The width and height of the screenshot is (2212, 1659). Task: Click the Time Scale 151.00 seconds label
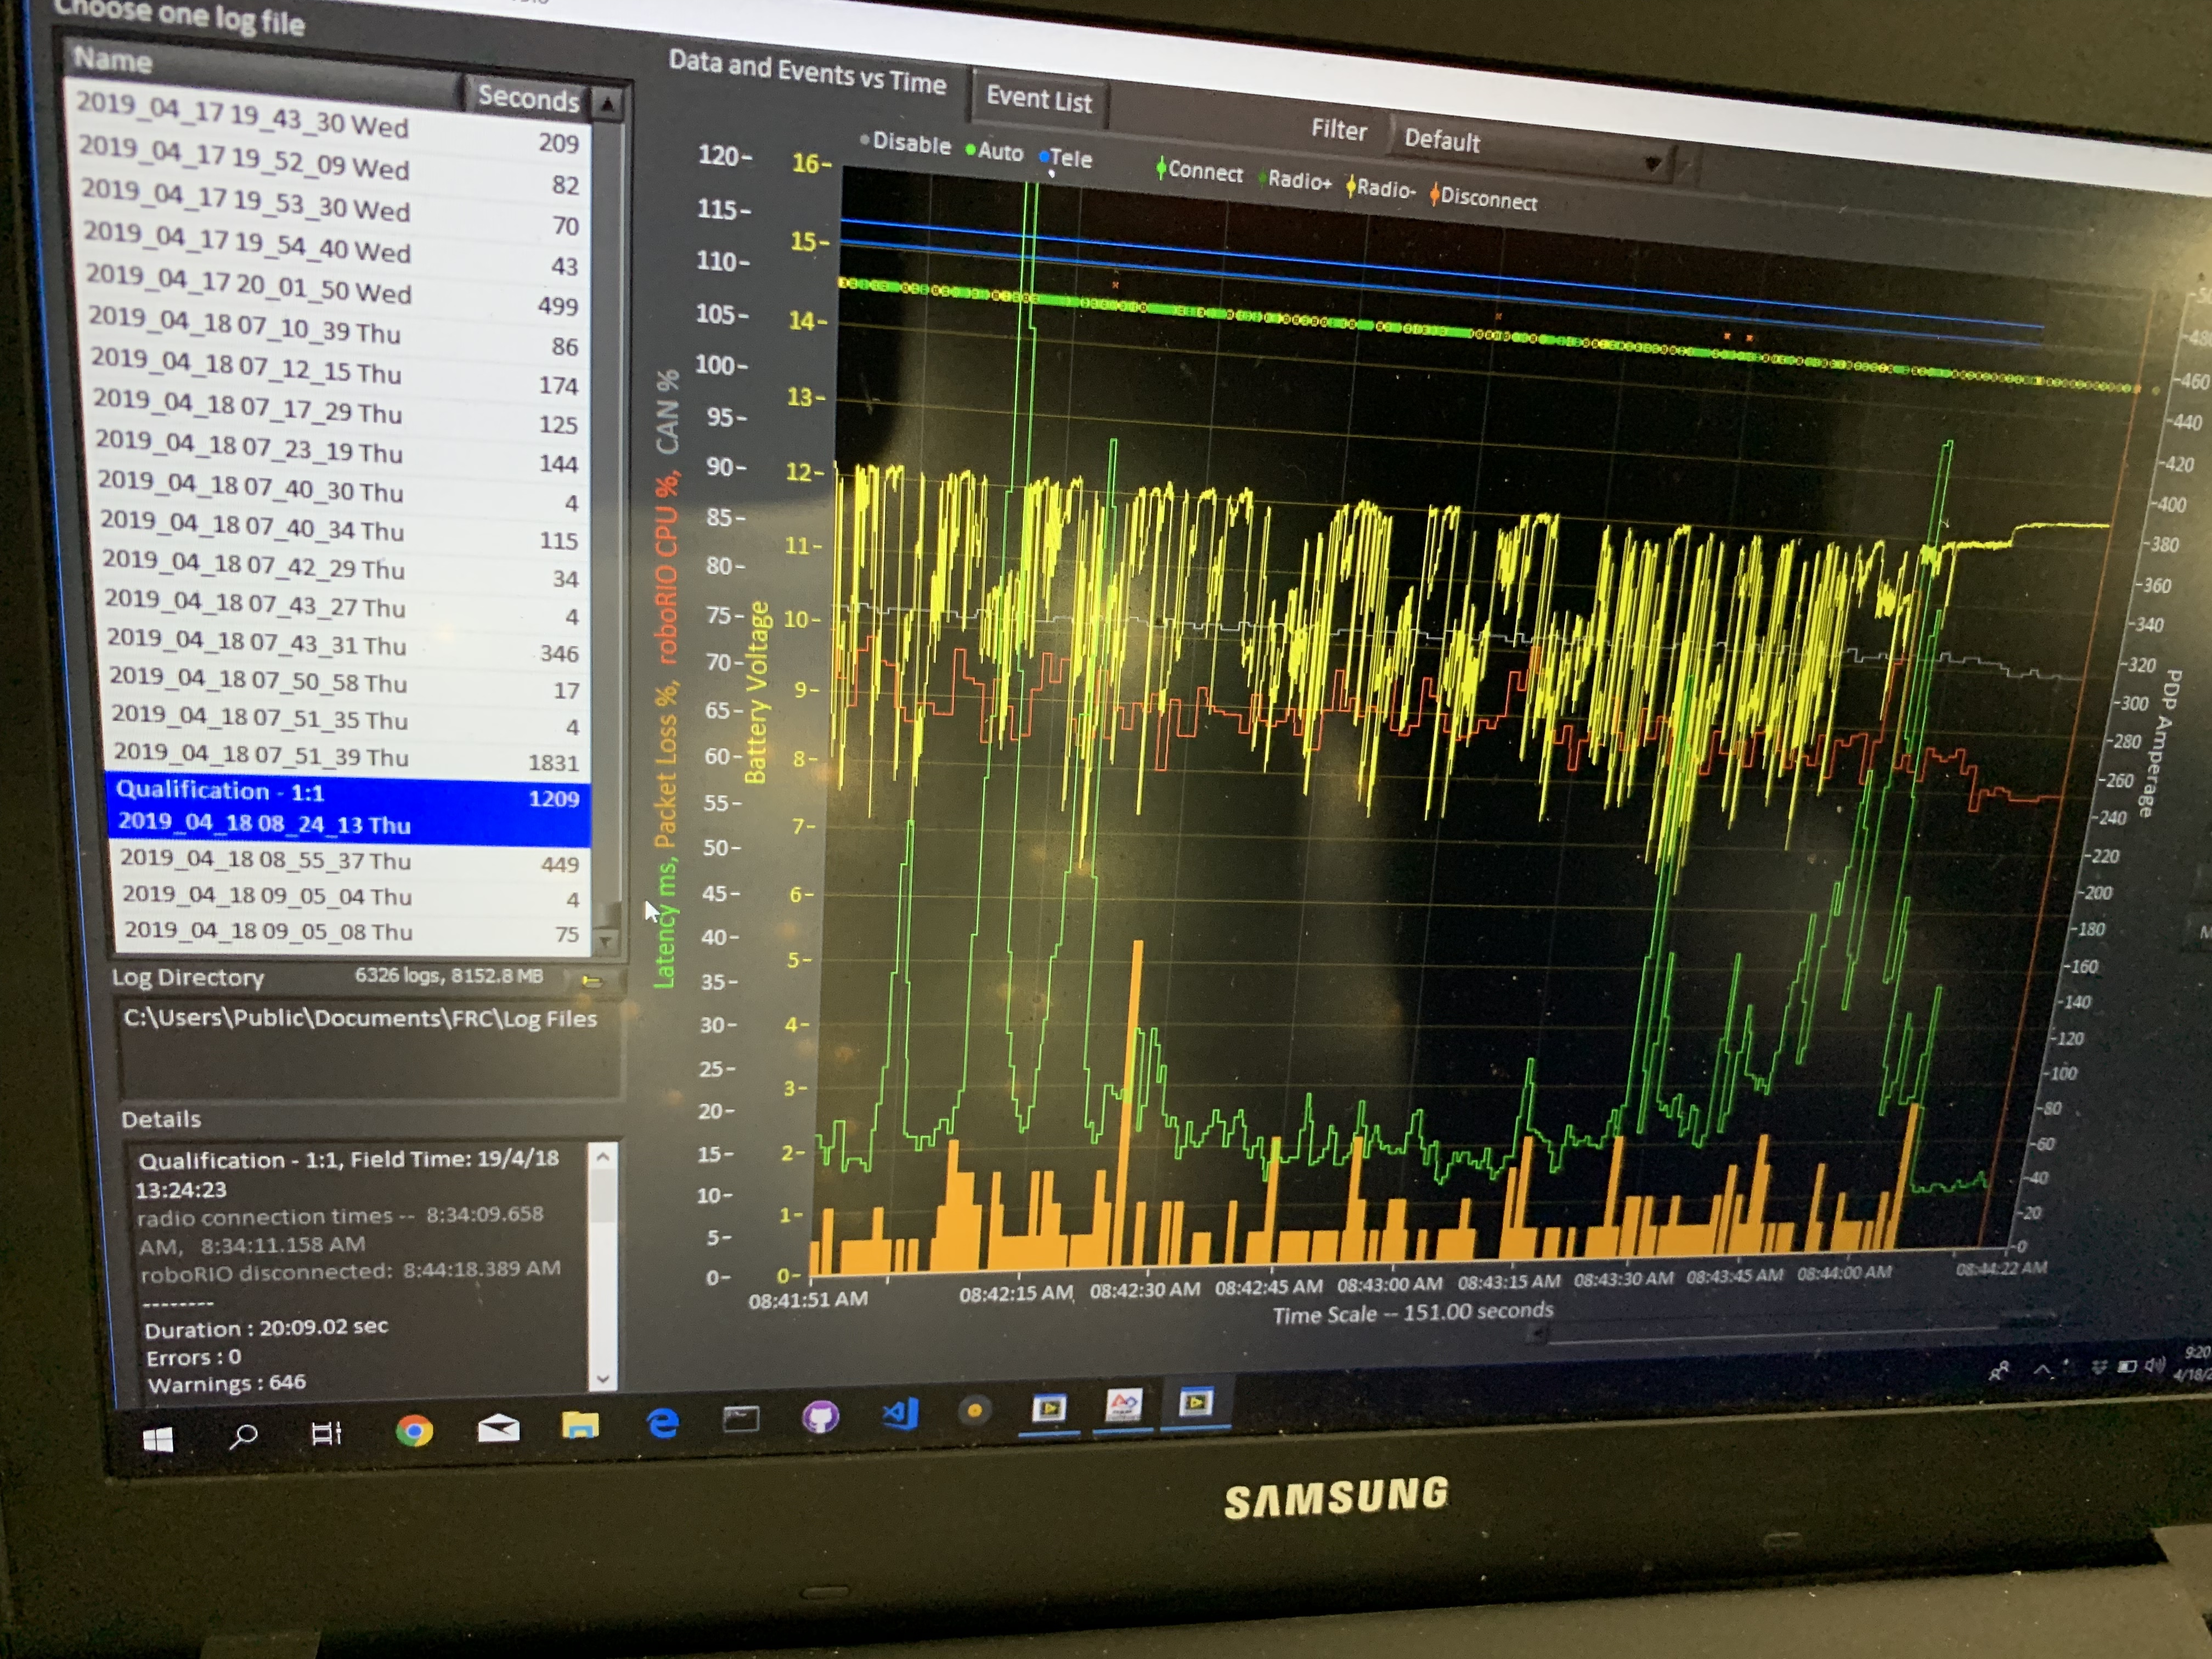coord(1412,1312)
